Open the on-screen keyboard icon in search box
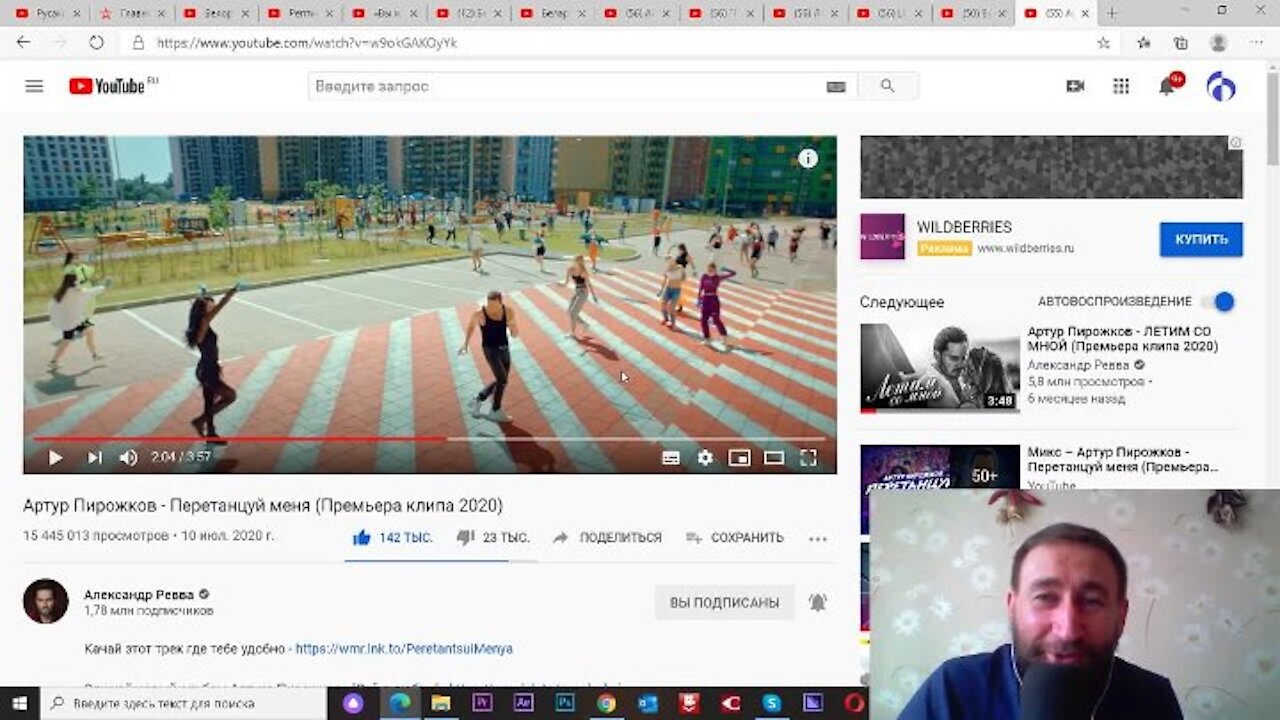 pyautogui.click(x=836, y=87)
